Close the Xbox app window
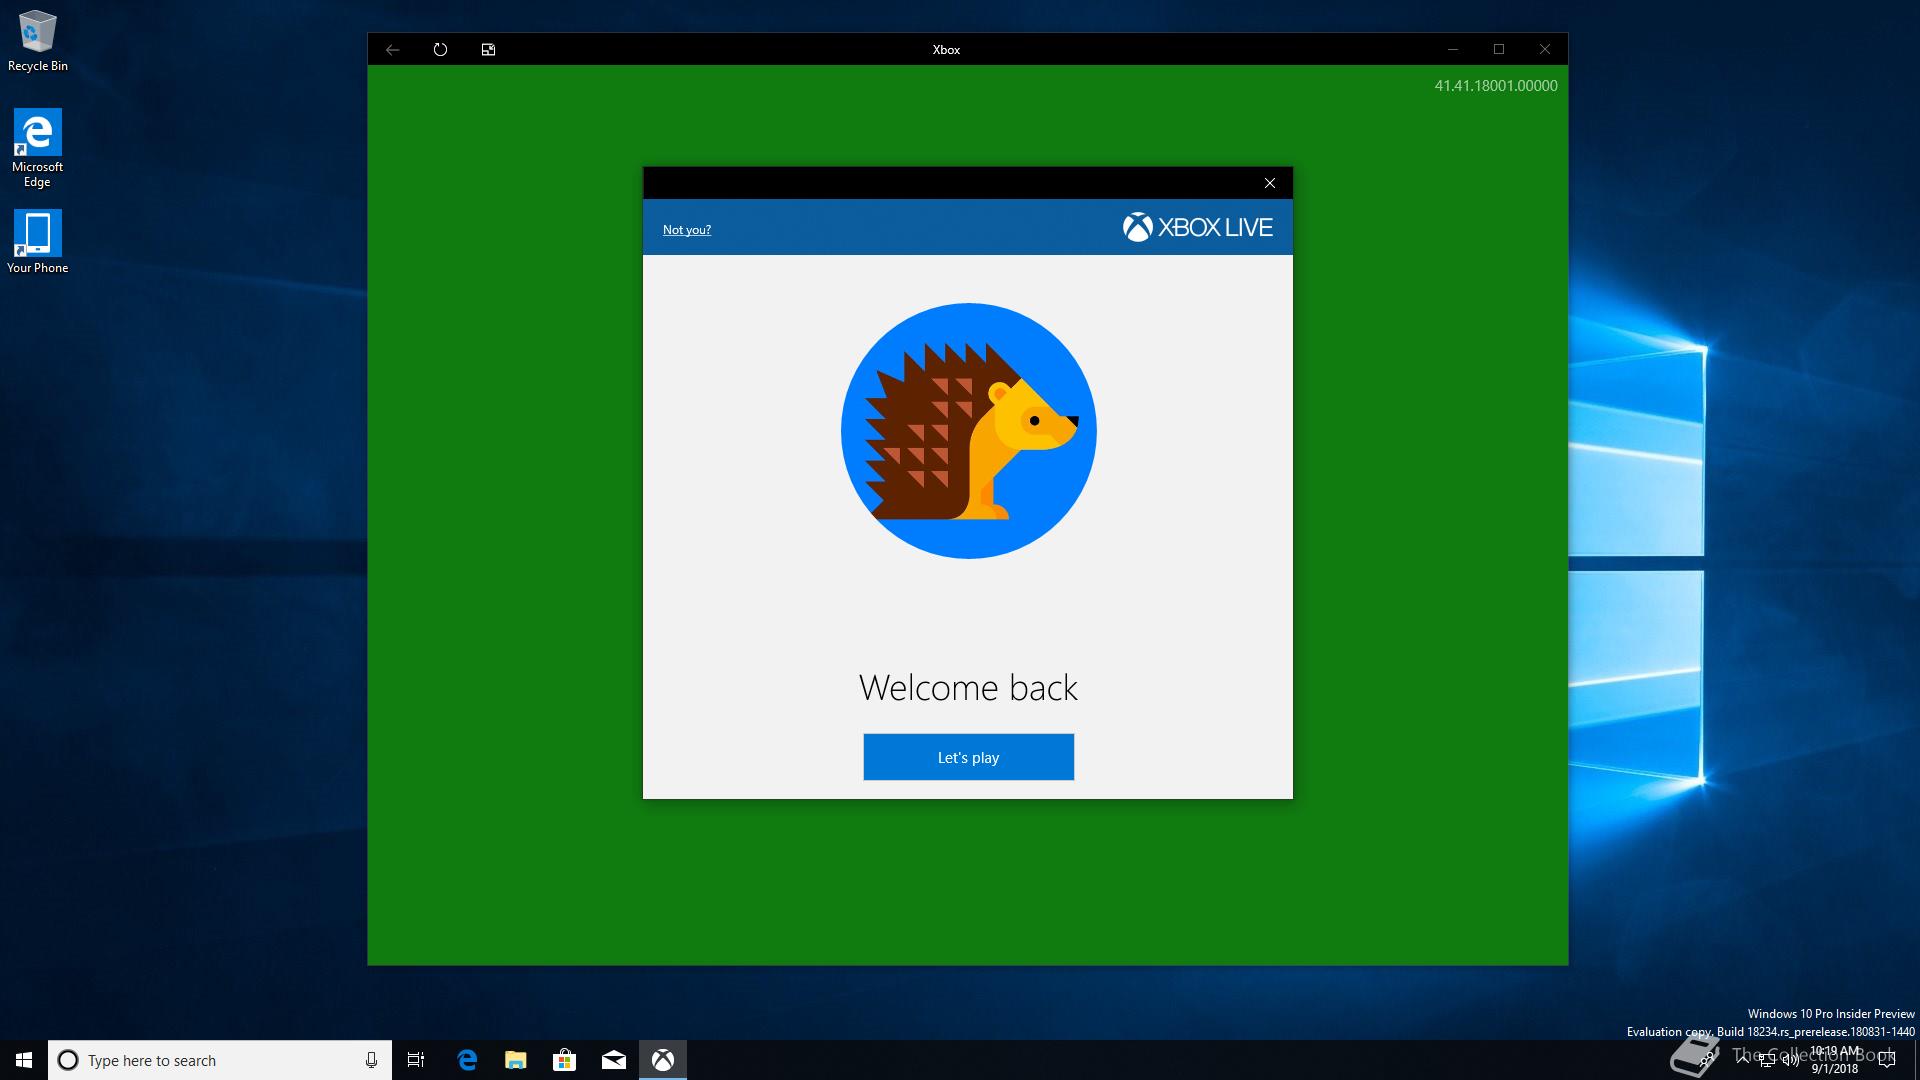 coord(1545,49)
